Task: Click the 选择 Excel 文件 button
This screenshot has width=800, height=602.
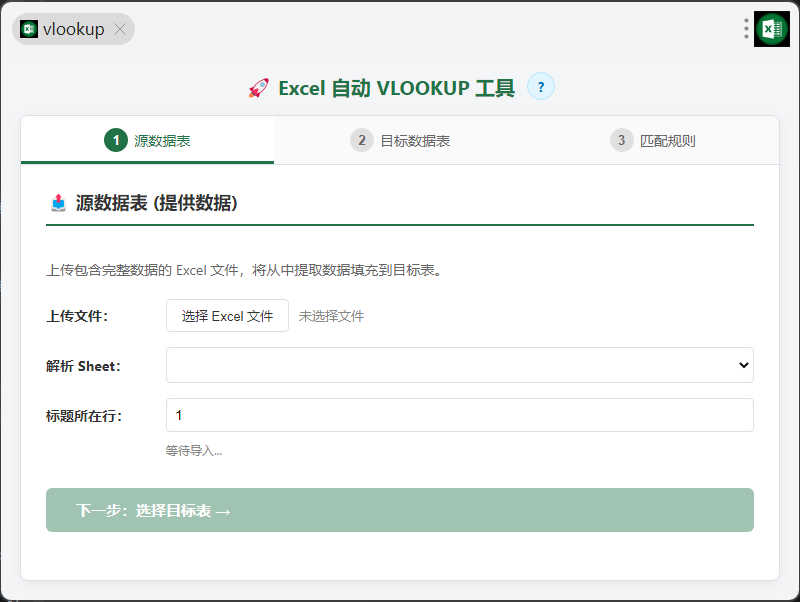Action: pyautogui.click(x=228, y=316)
